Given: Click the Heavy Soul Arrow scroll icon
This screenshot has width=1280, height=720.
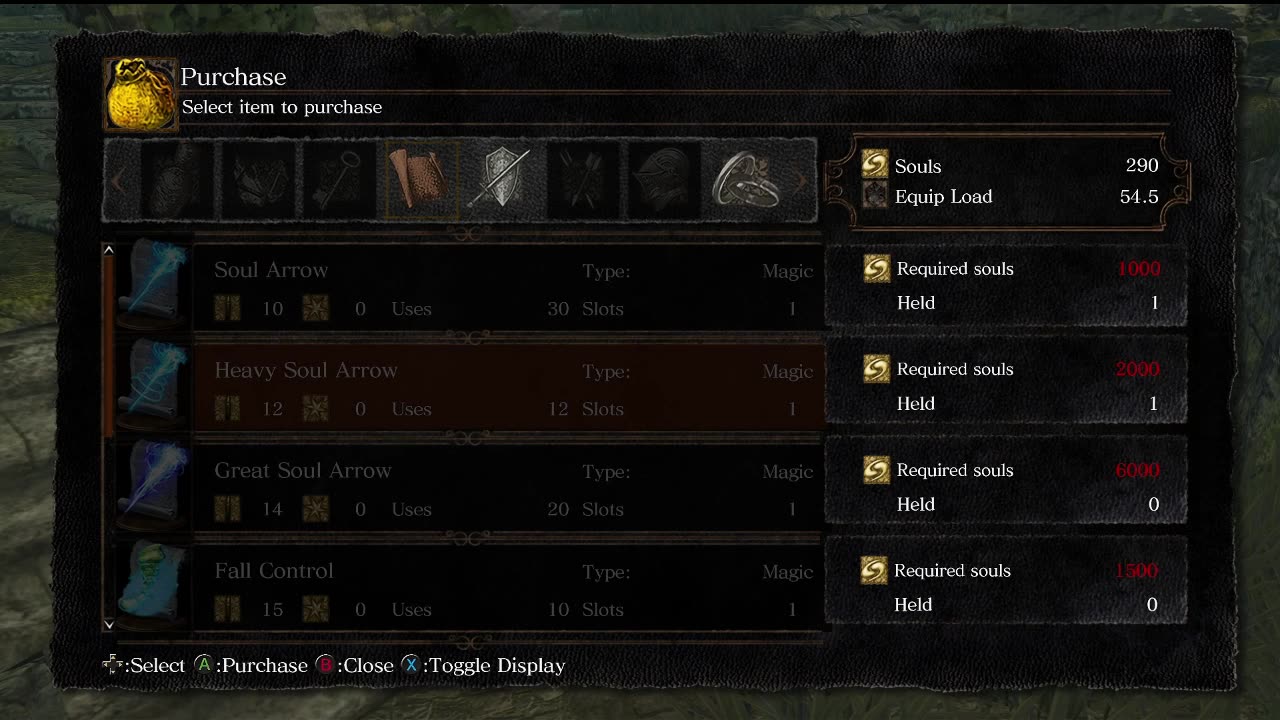Looking at the screenshot, I should click(154, 386).
